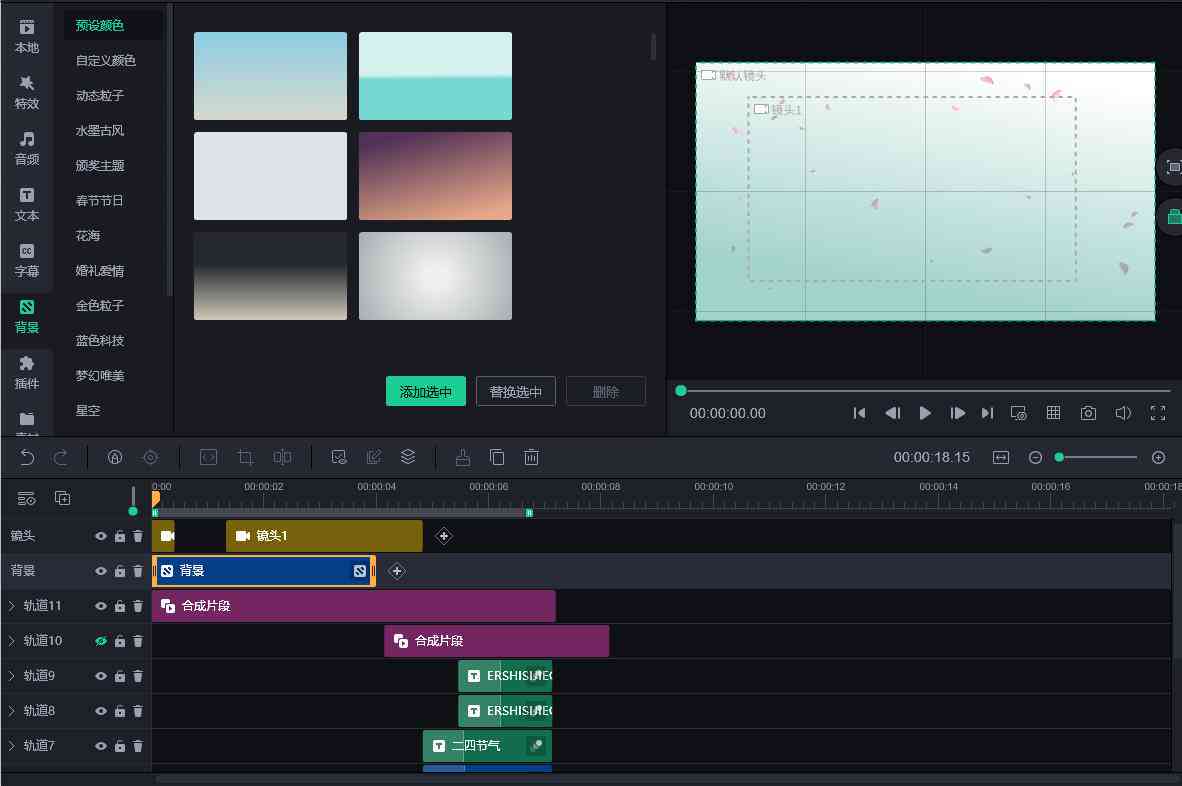Click the undo arrow in timeline toolbar

26,457
